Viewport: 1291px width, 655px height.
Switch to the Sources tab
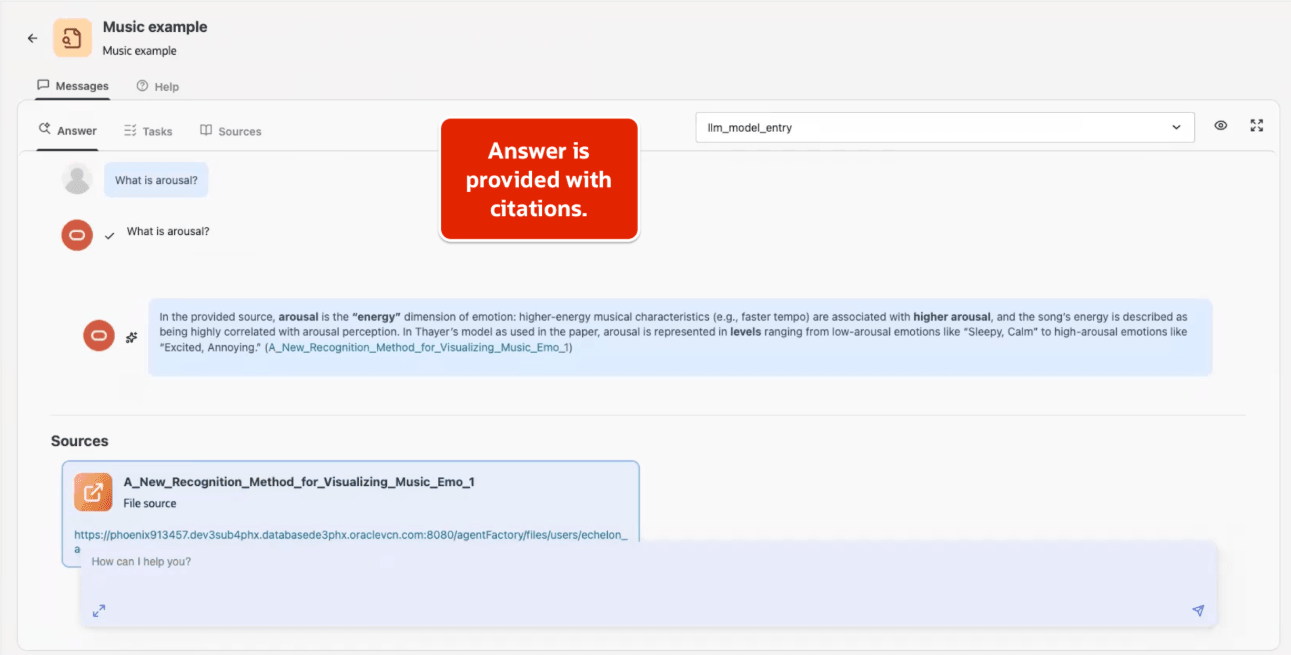231,131
